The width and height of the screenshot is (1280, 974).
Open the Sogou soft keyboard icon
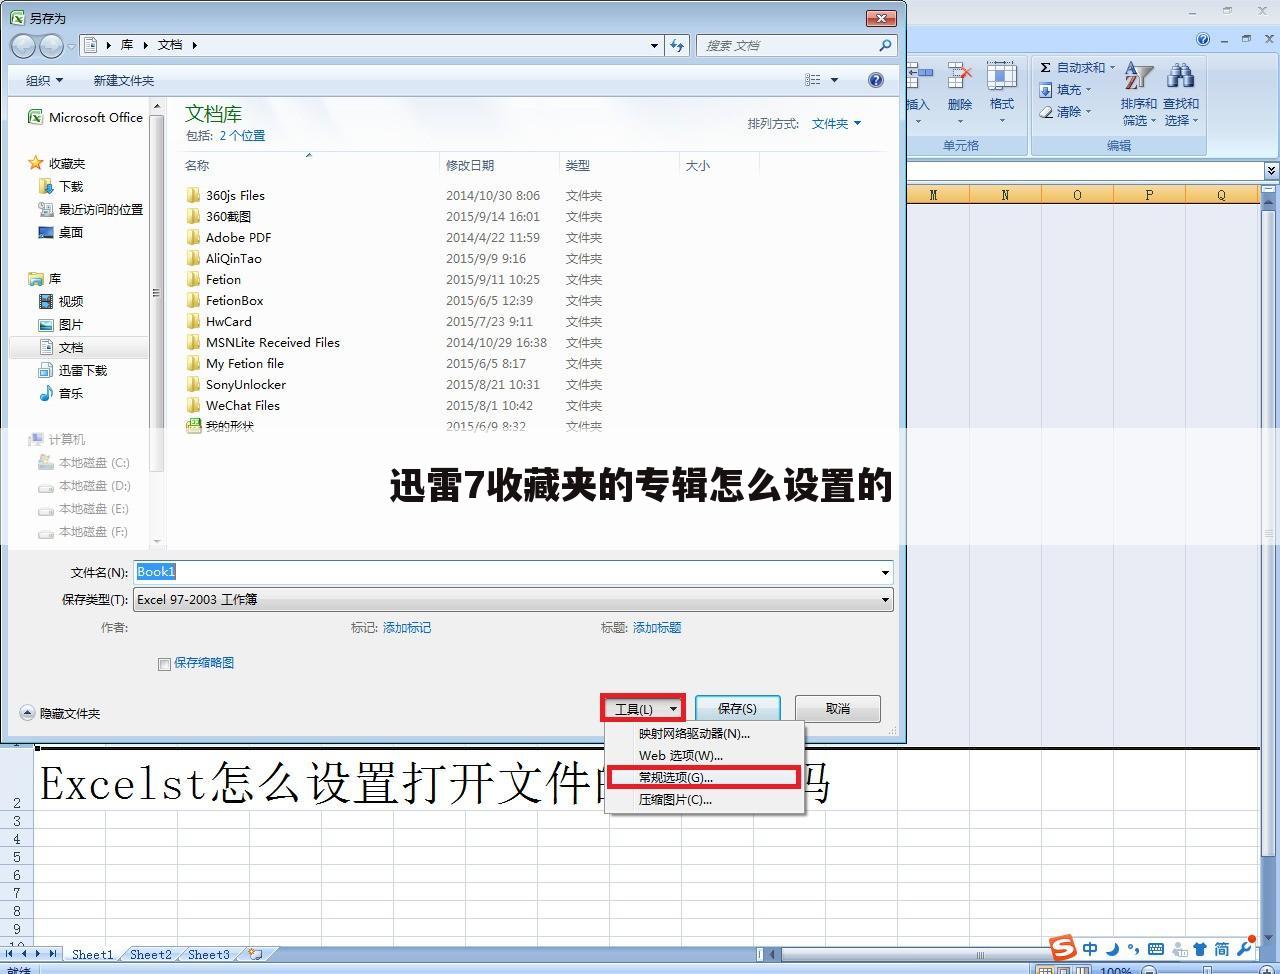[1156, 949]
